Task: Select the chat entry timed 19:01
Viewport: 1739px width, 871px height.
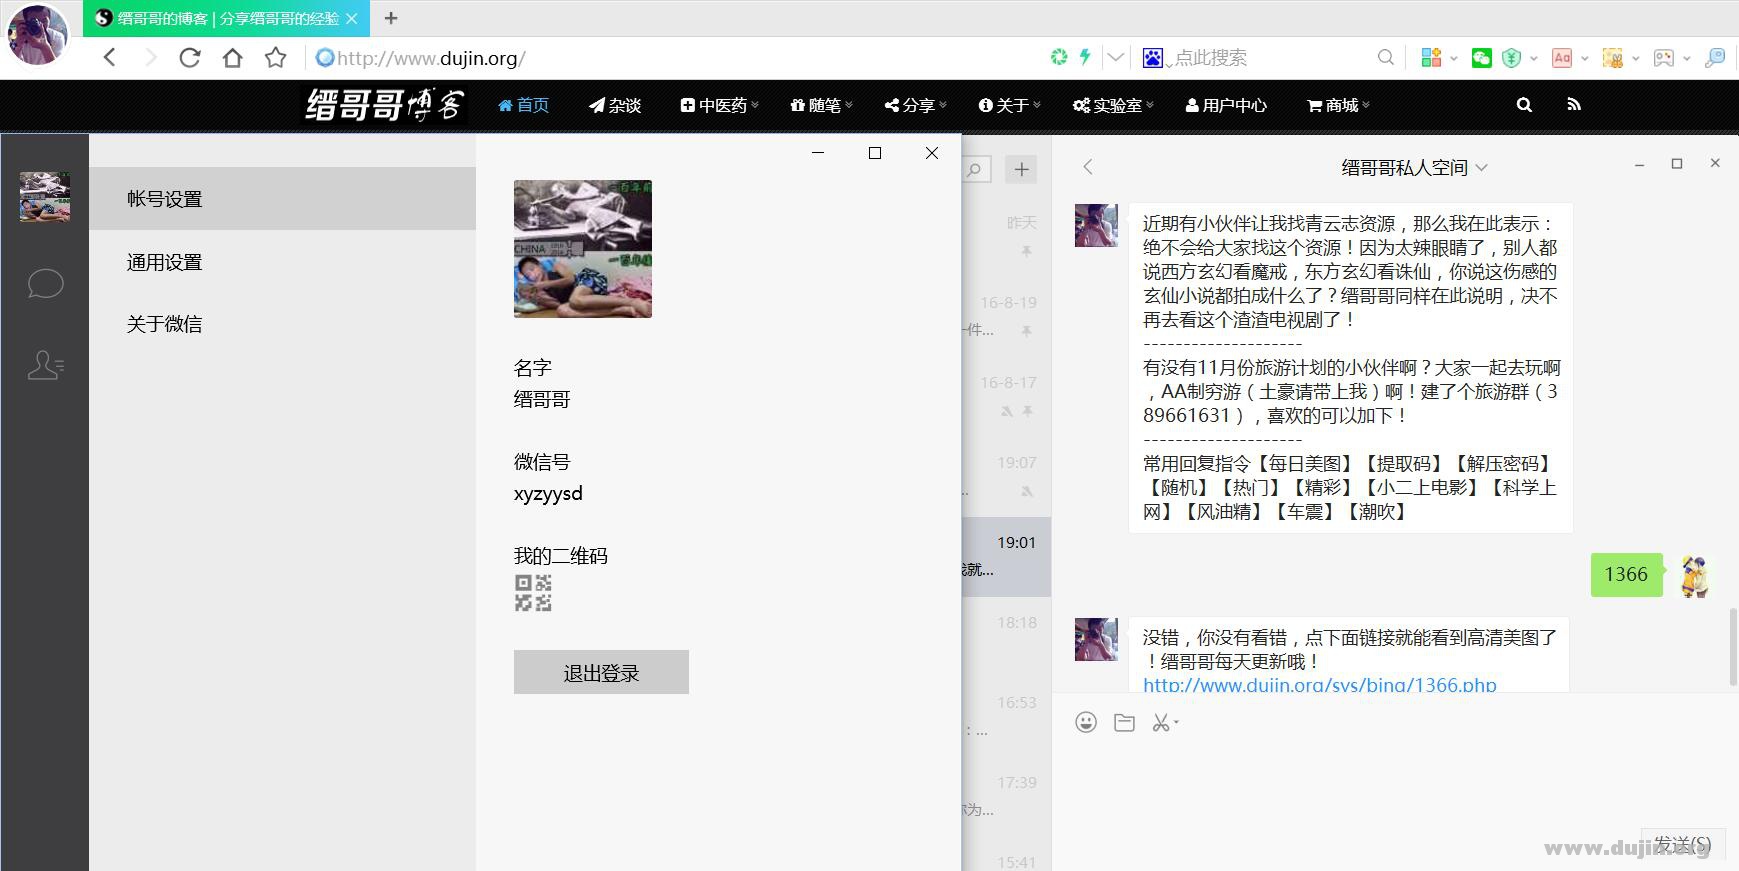Action: coord(1006,557)
